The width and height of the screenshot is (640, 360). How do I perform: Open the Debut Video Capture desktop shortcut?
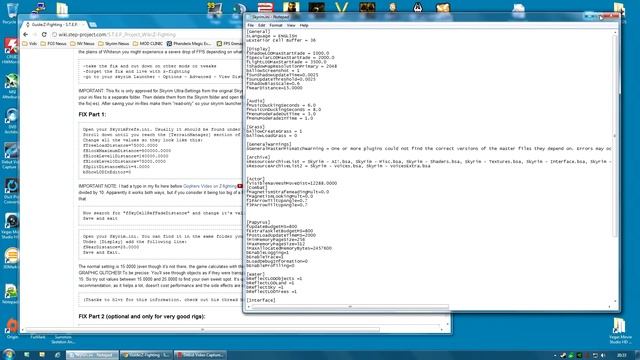pyautogui.click(x=11, y=156)
